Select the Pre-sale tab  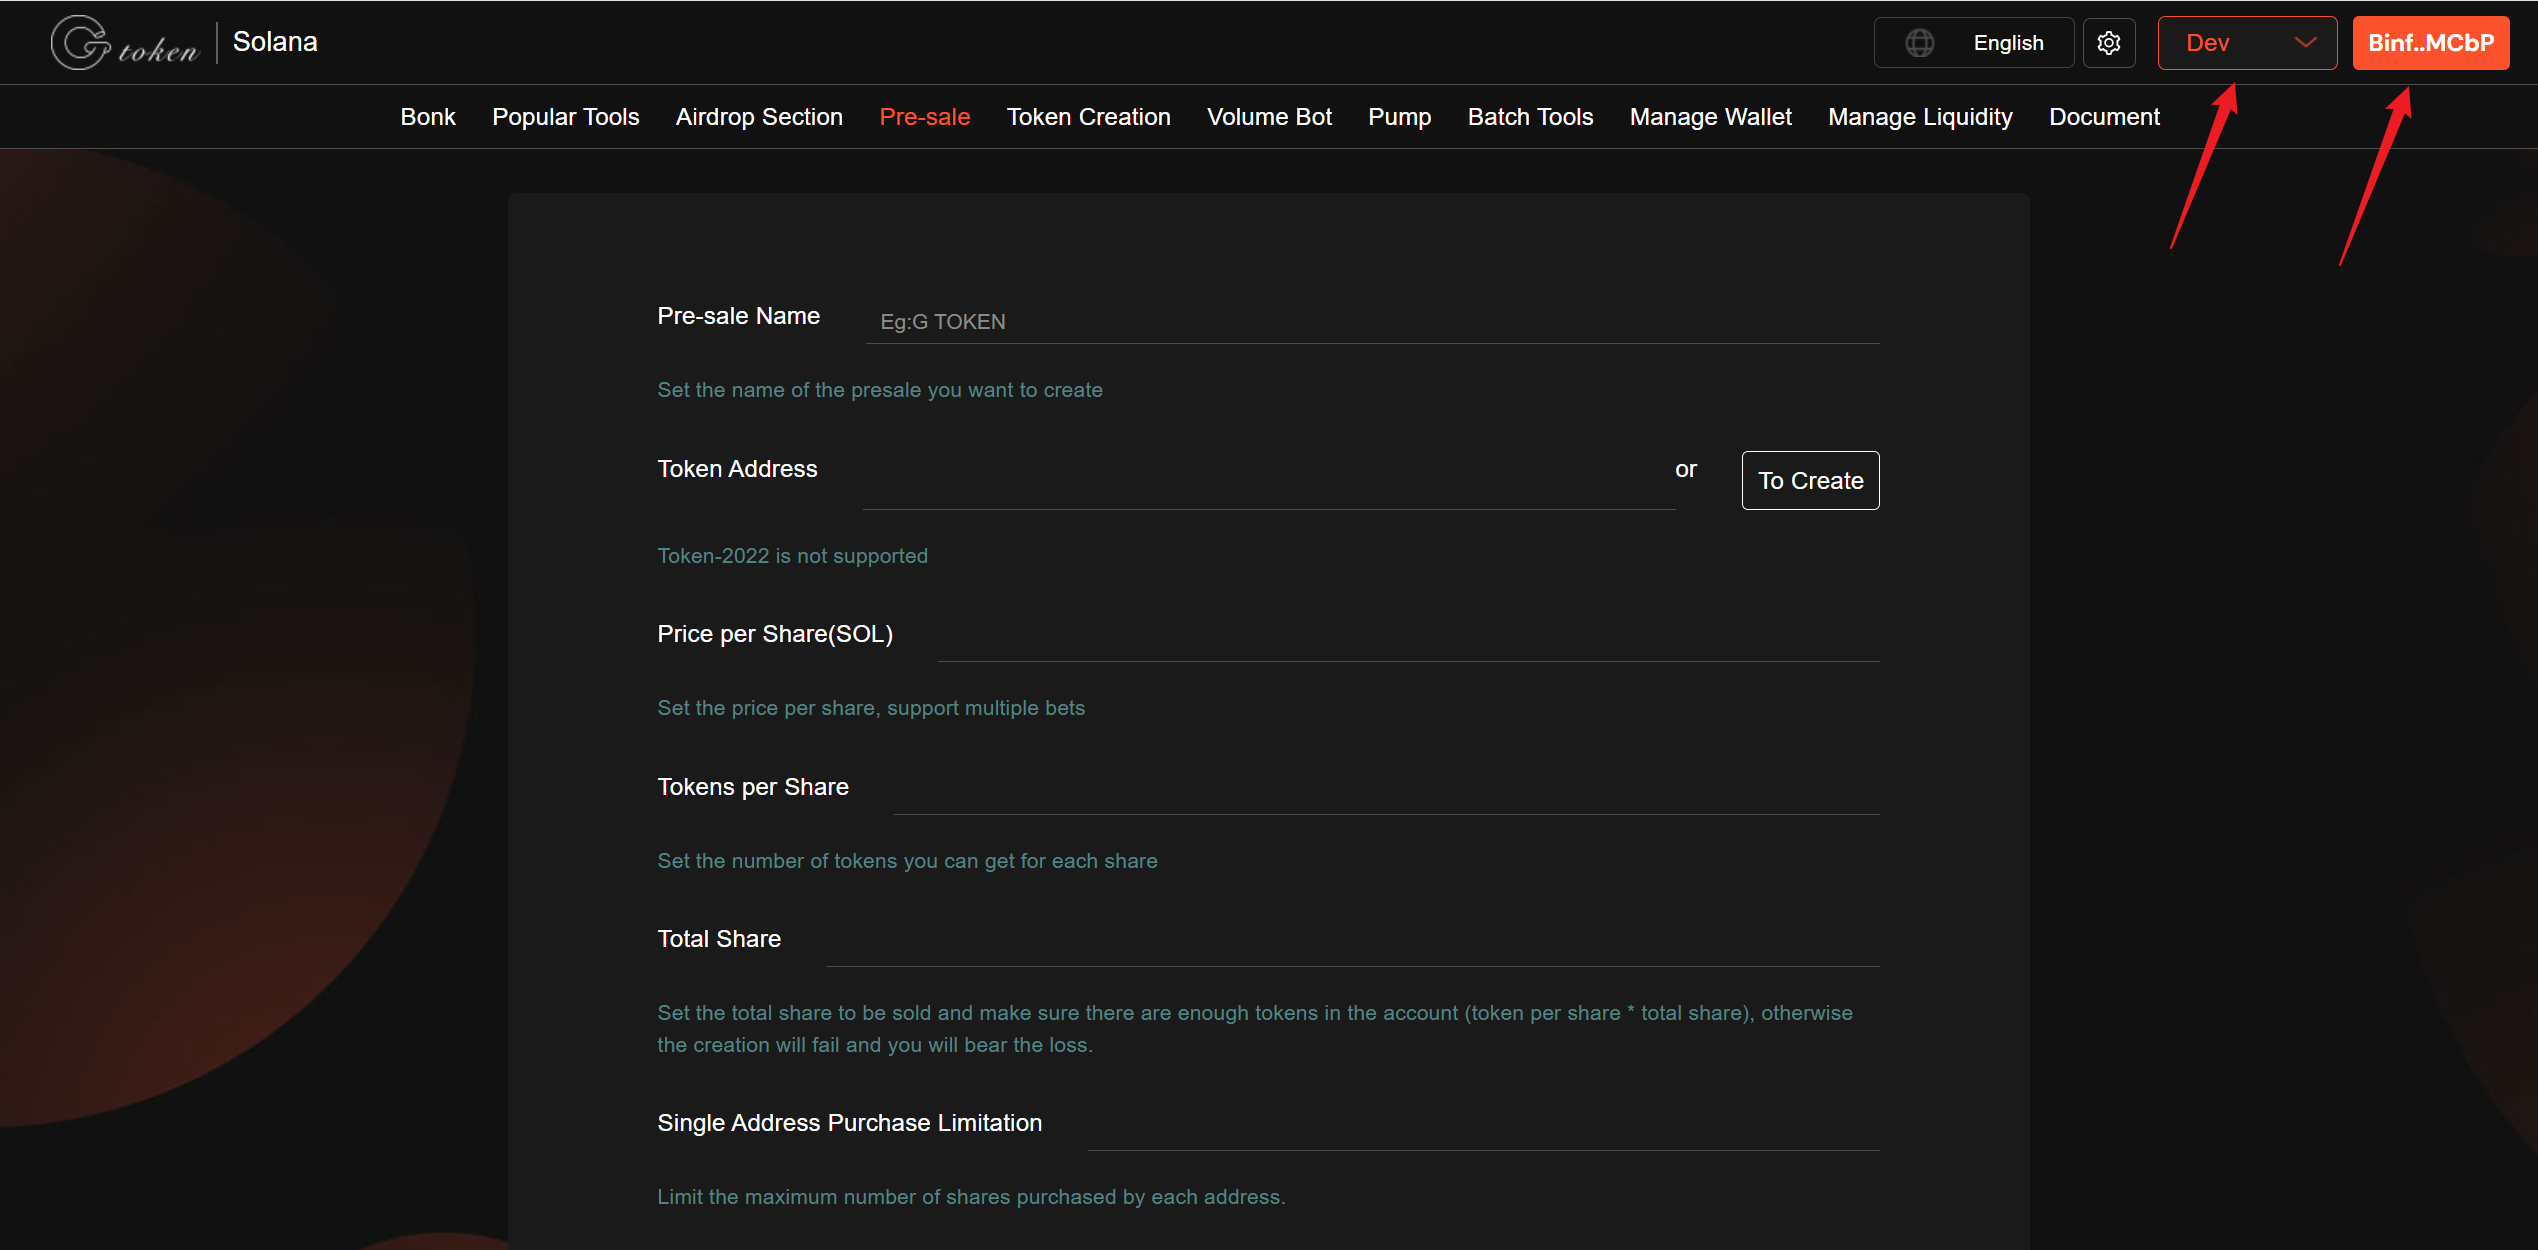[x=924, y=117]
